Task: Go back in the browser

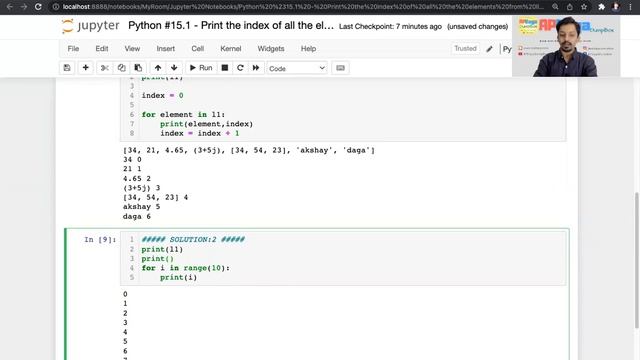Action: 9,7
